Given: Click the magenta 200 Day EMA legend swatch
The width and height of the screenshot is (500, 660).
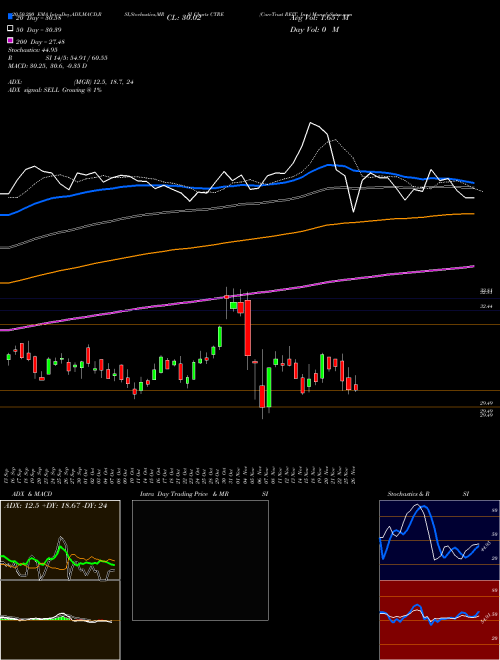Looking at the screenshot, I should (x=10, y=40).
